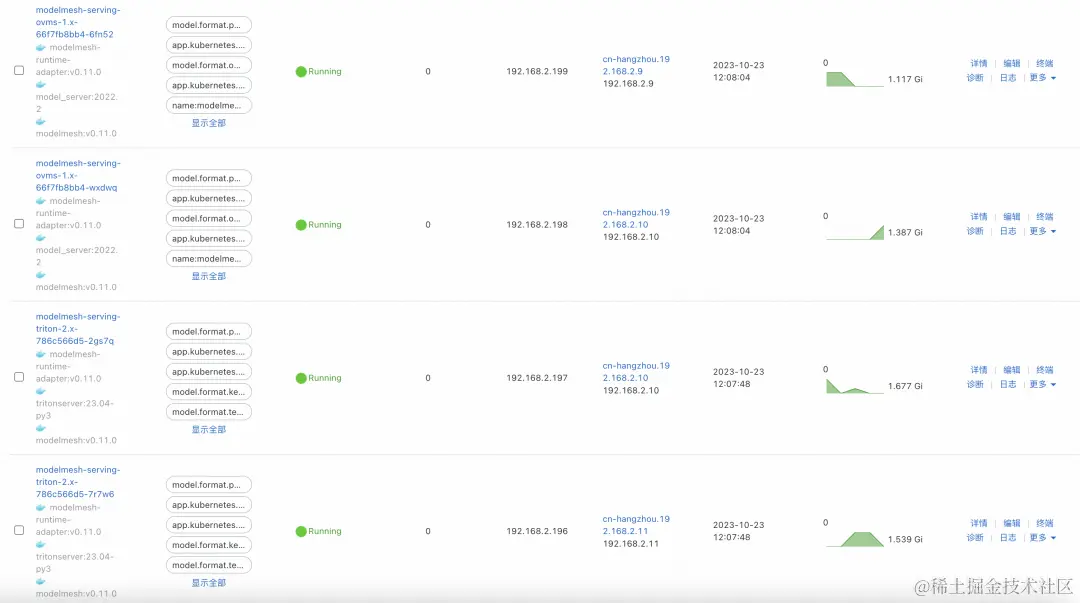Click green Running status dot for IP 192.168.2.197

(x=301, y=378)
